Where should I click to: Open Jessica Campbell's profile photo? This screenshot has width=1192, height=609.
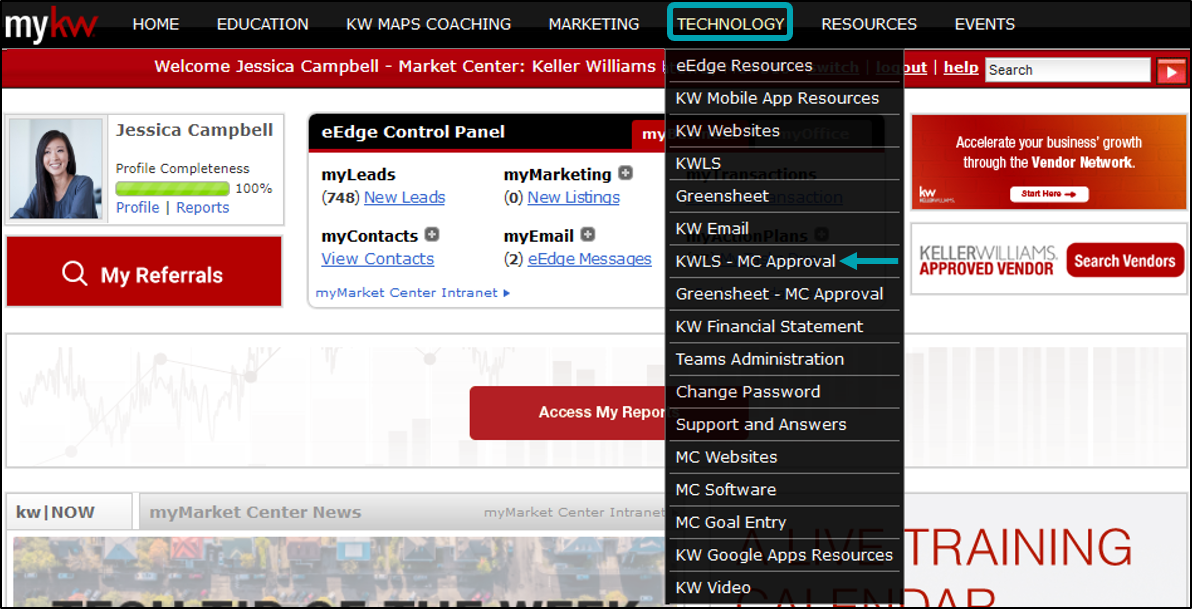pos(56,169)
